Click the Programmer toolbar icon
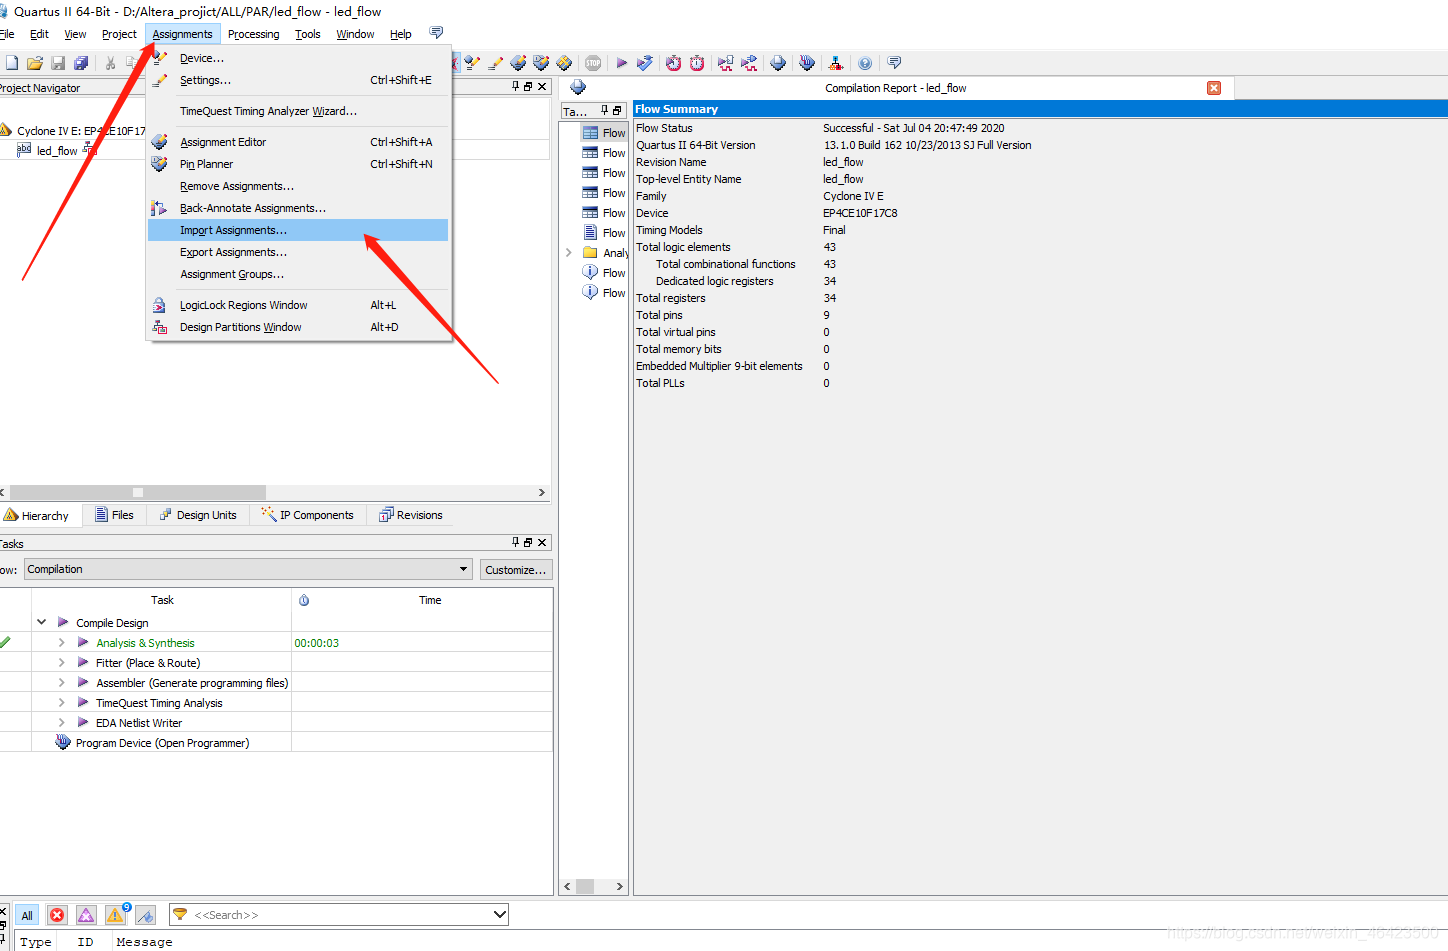This screenshot has height=951, width=1448. pos(807,63)
